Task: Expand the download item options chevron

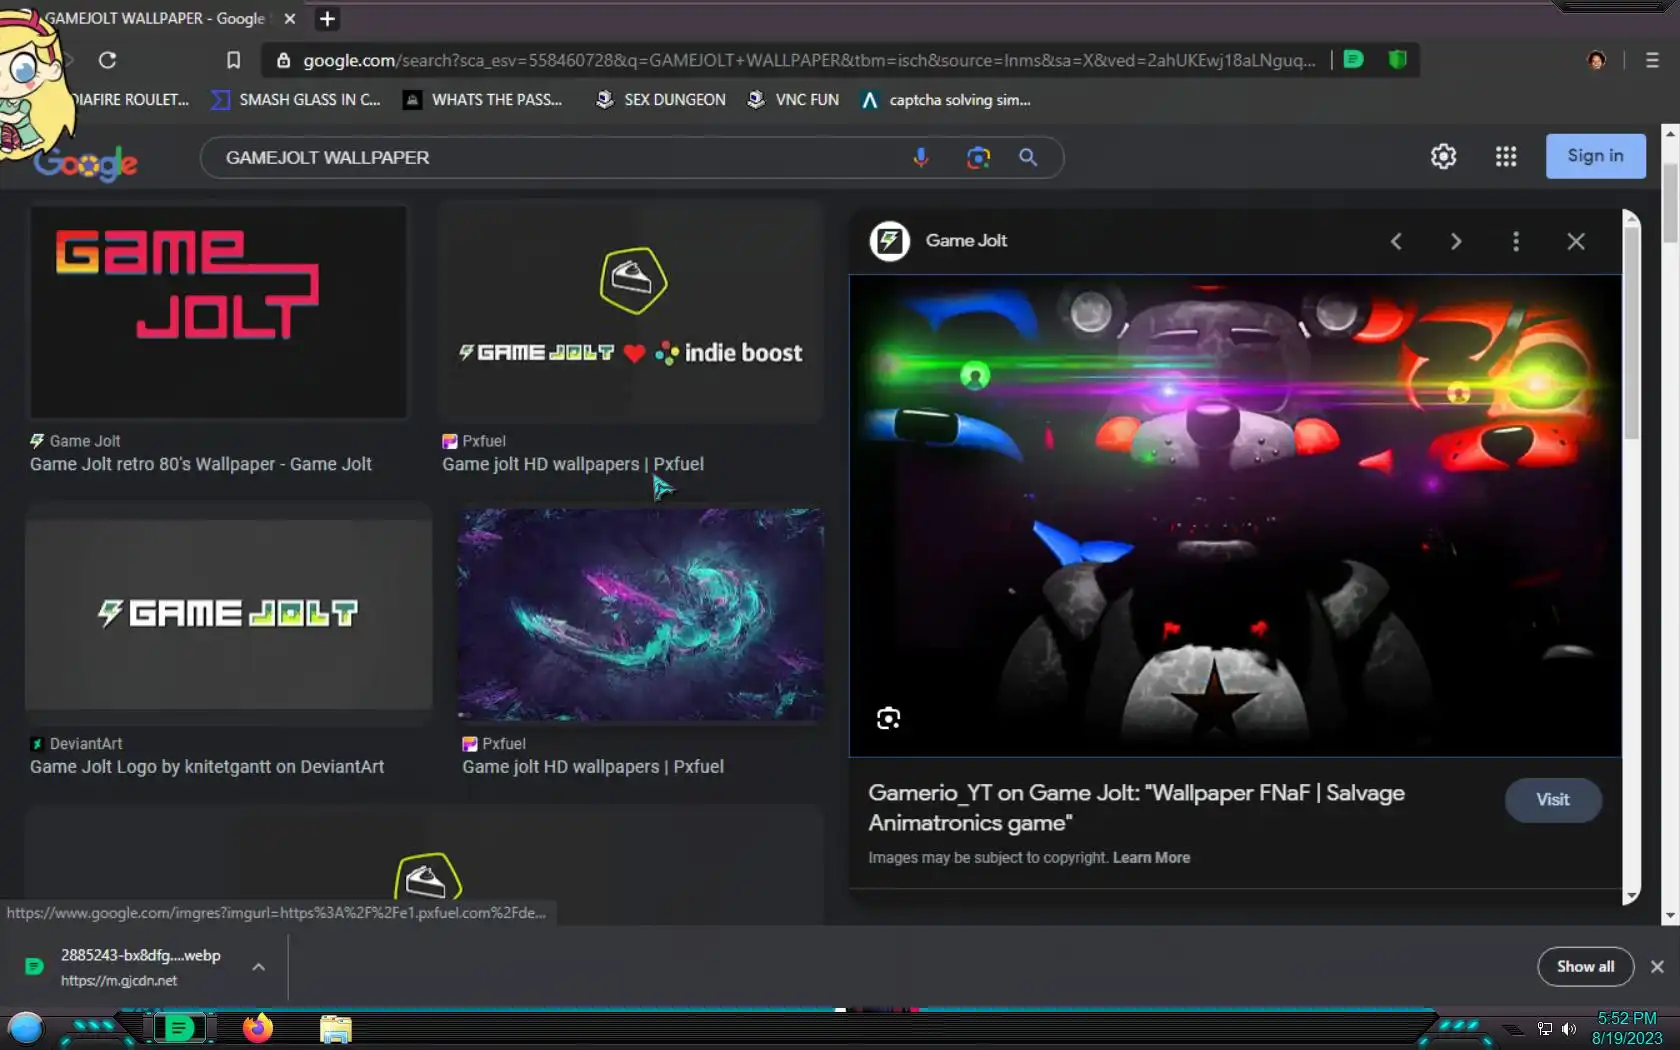Action: (258, 967)
